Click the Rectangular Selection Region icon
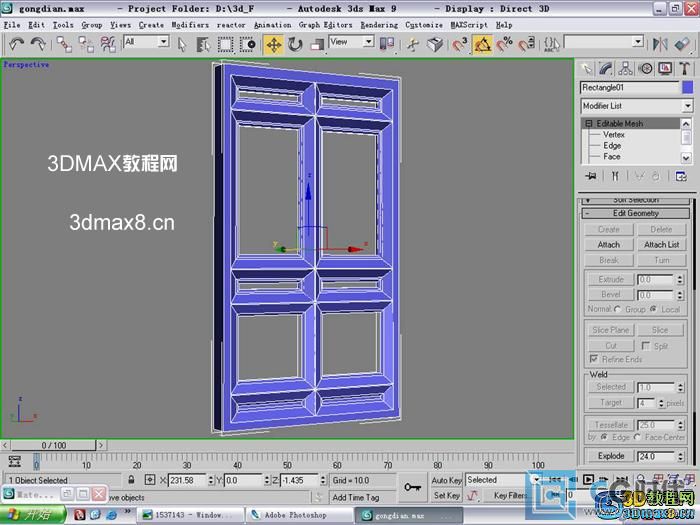The height and width of the screenshot is (525, 700). tap(225, 44)
